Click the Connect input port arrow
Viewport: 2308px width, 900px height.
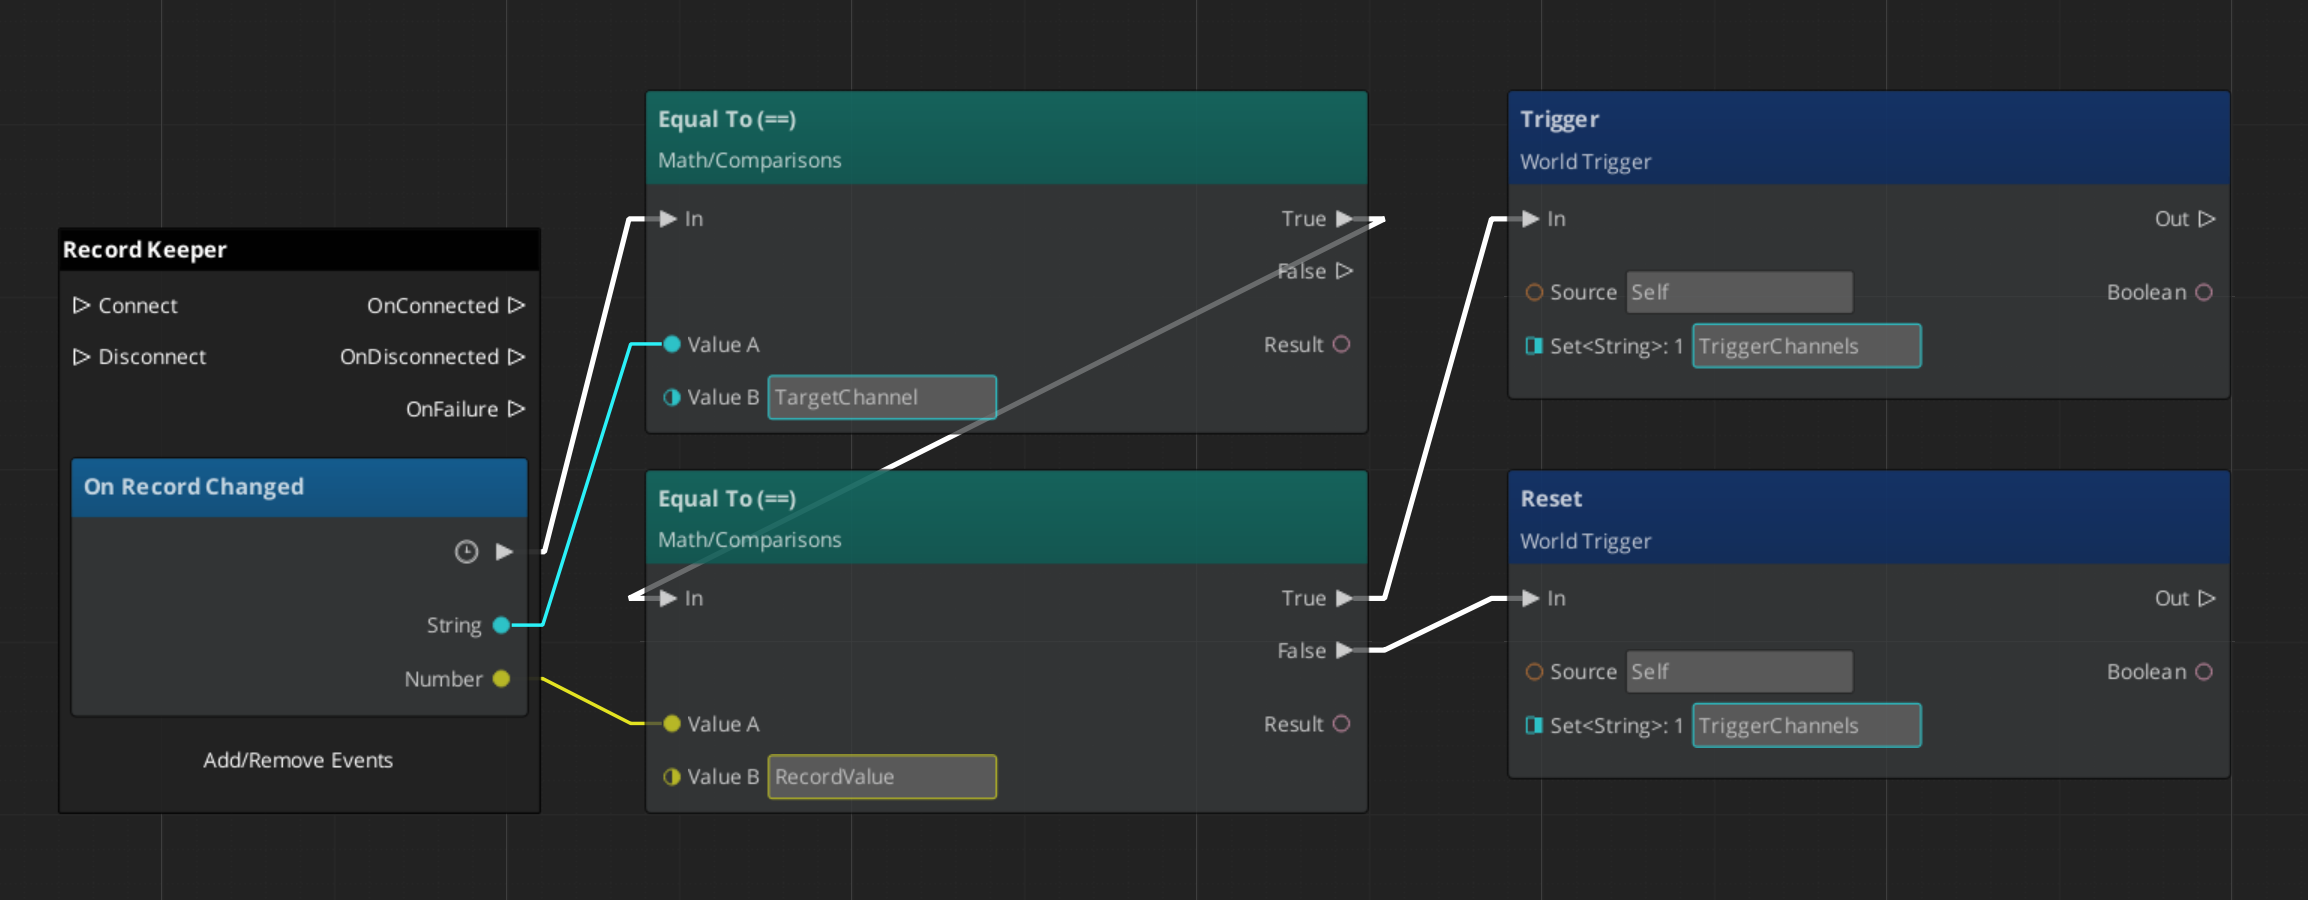(x=81, y=305)
